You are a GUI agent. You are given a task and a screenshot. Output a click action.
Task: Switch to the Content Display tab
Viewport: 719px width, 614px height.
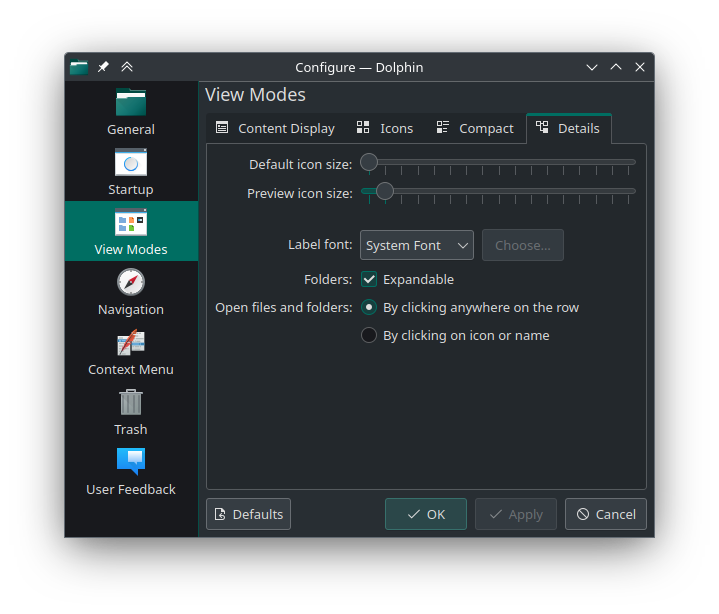[x=276, y=128]
